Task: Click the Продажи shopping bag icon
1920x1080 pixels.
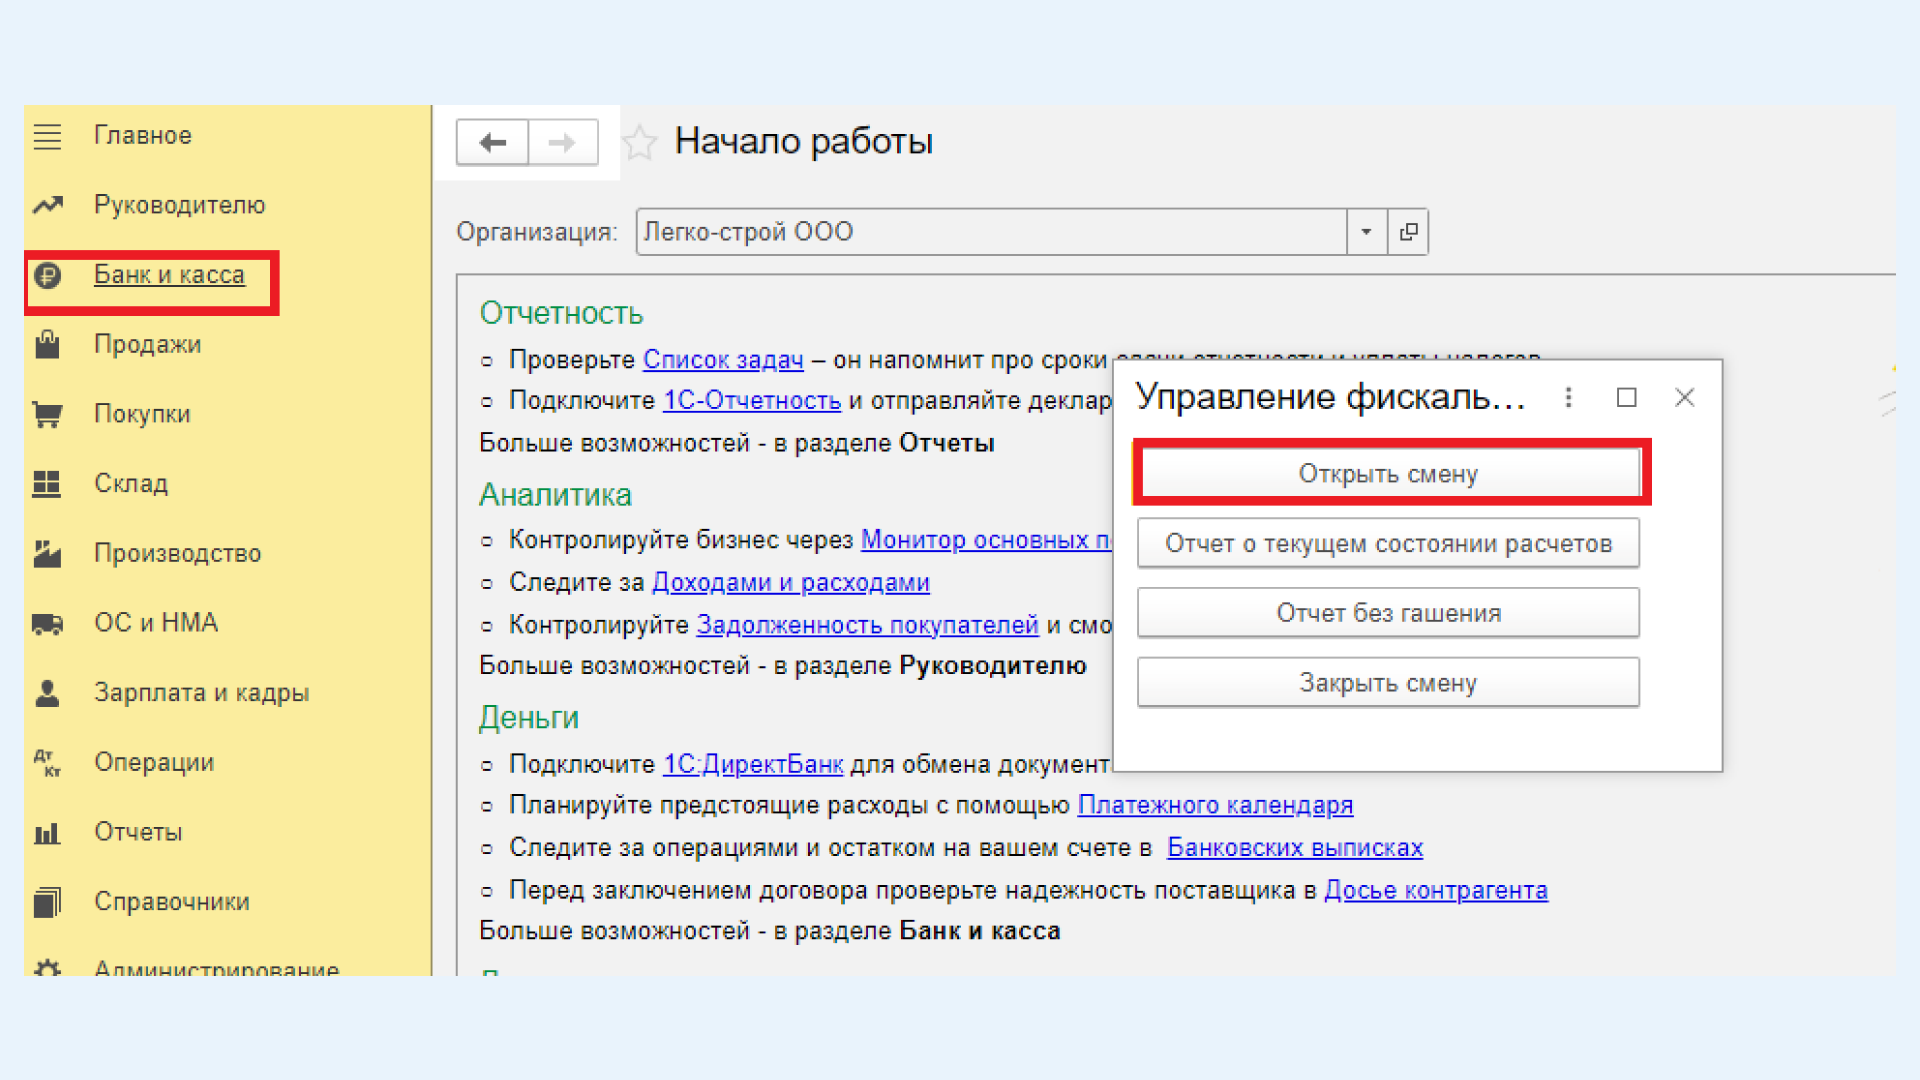Action: (47, 344)
